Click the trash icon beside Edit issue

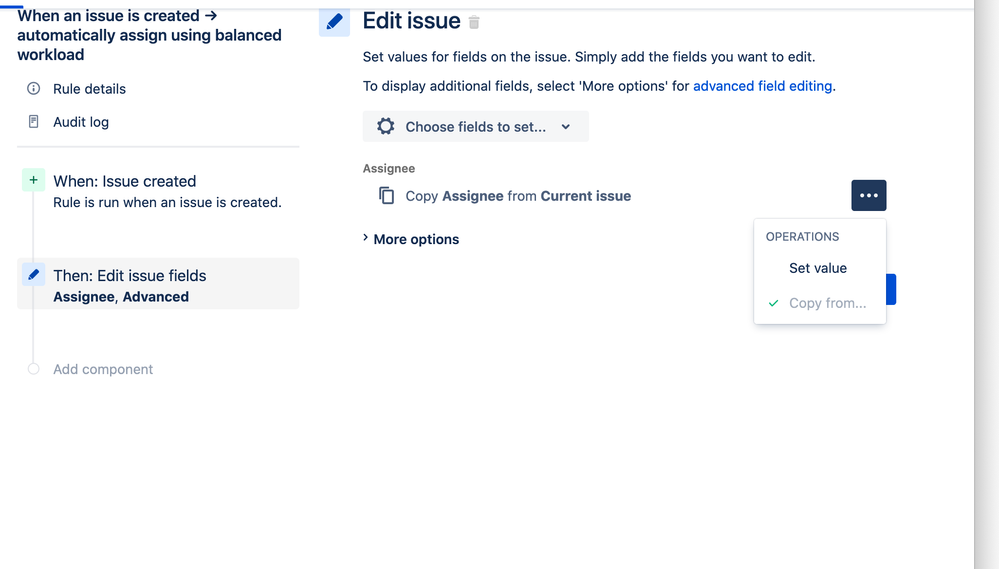click(x=474, y=22)
